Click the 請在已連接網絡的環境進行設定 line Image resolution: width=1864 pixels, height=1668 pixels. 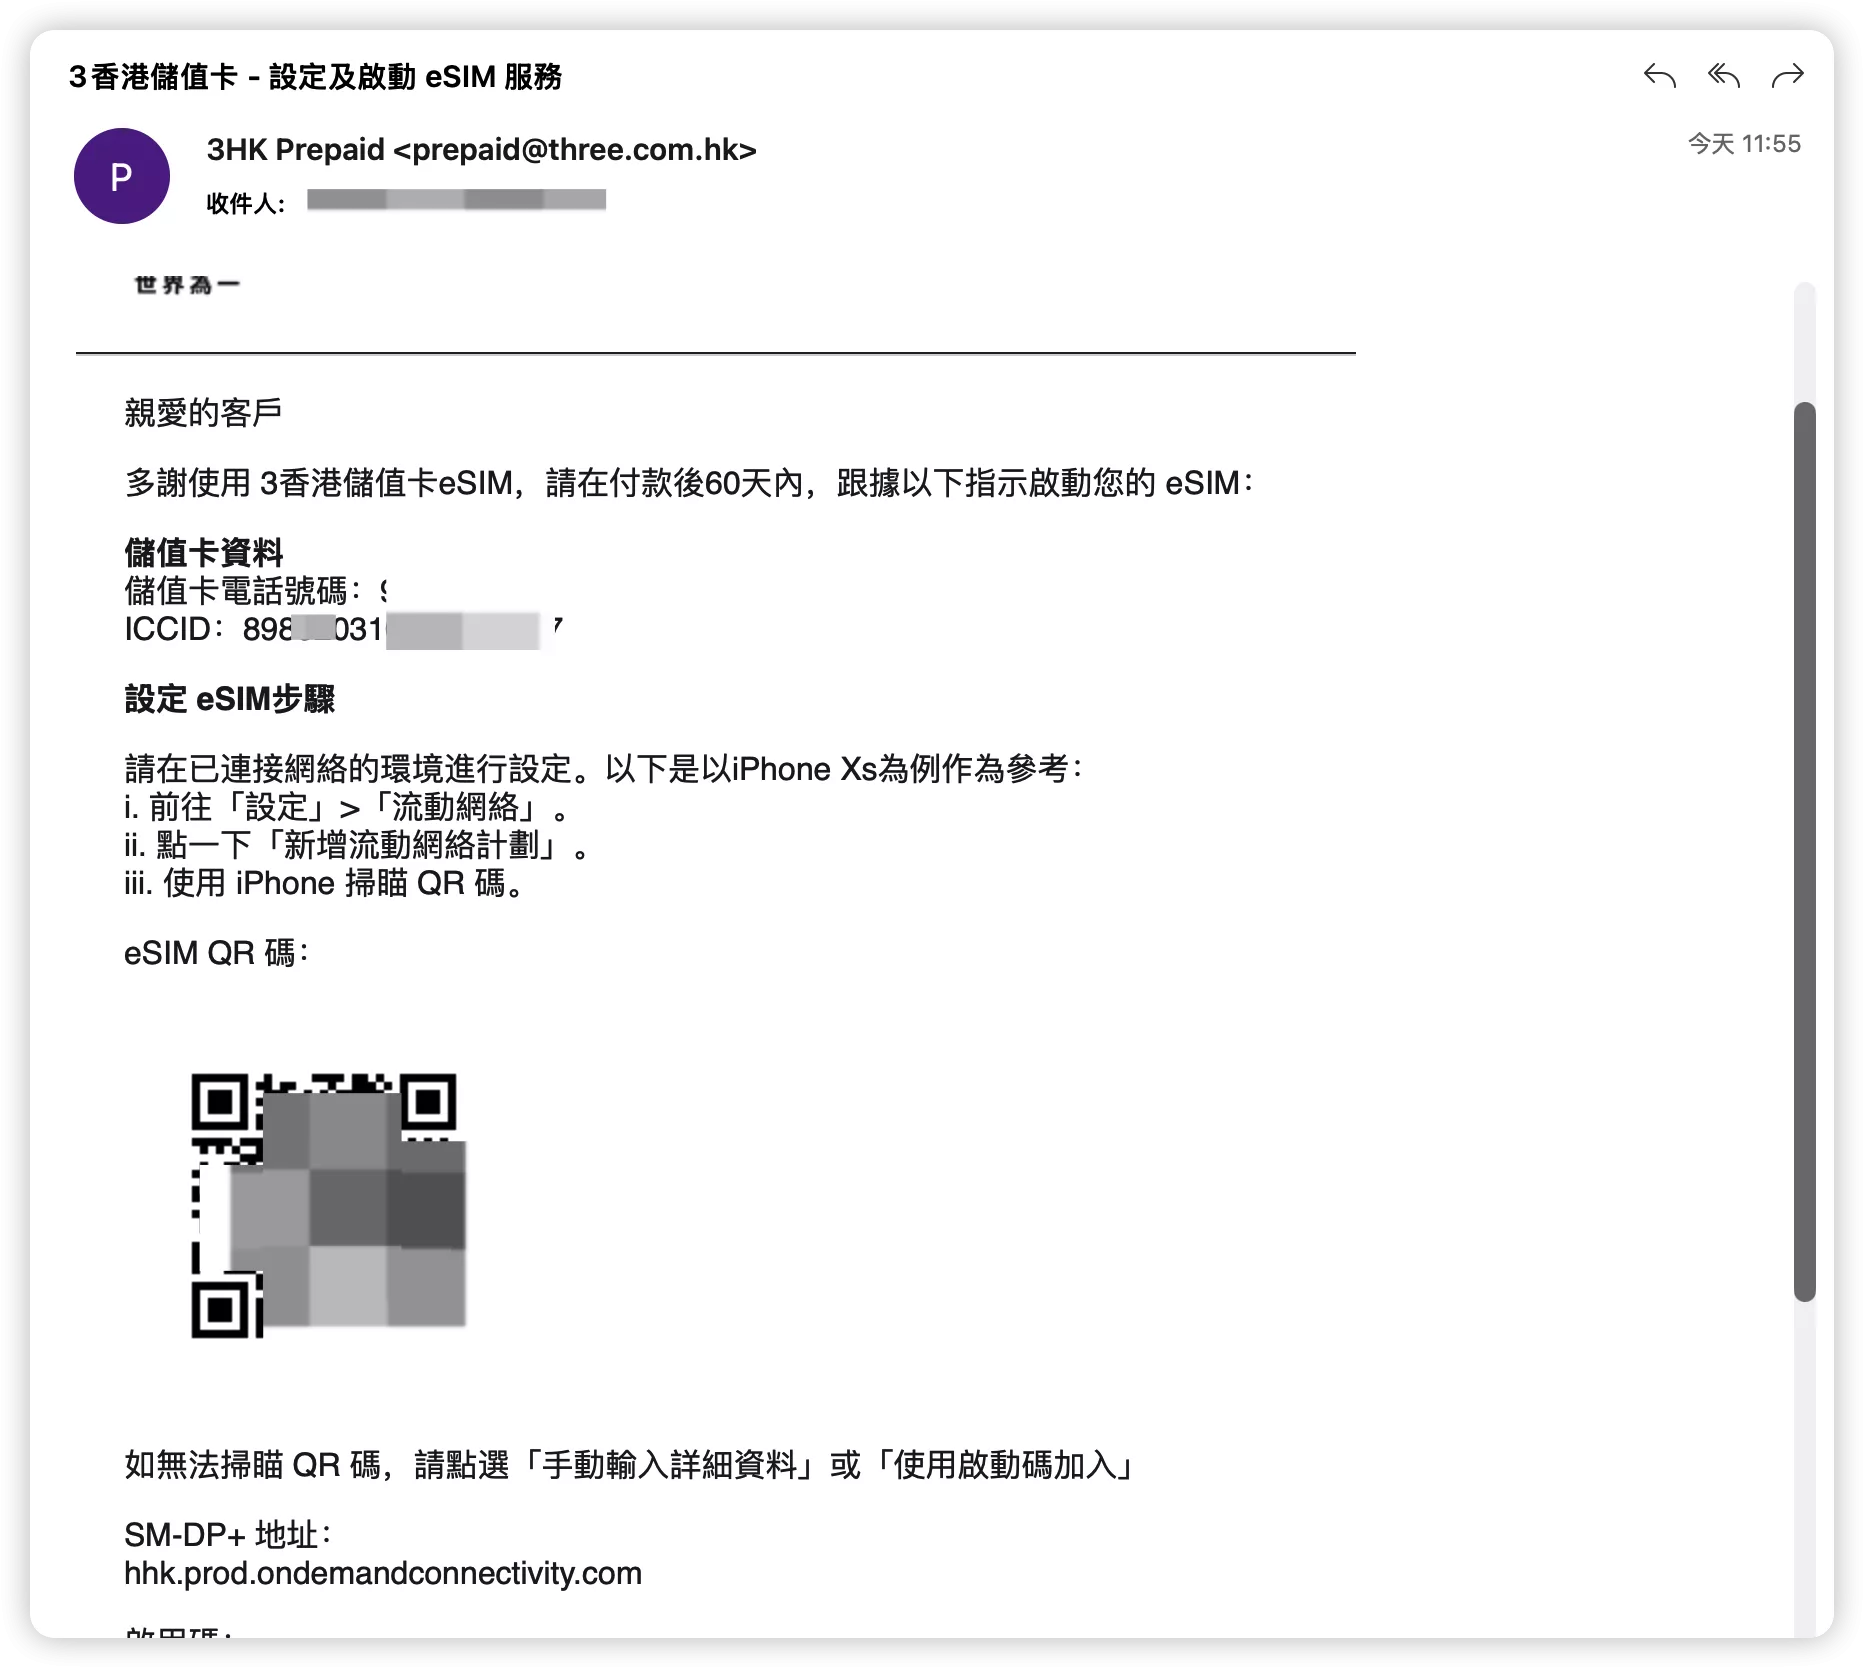604,769
